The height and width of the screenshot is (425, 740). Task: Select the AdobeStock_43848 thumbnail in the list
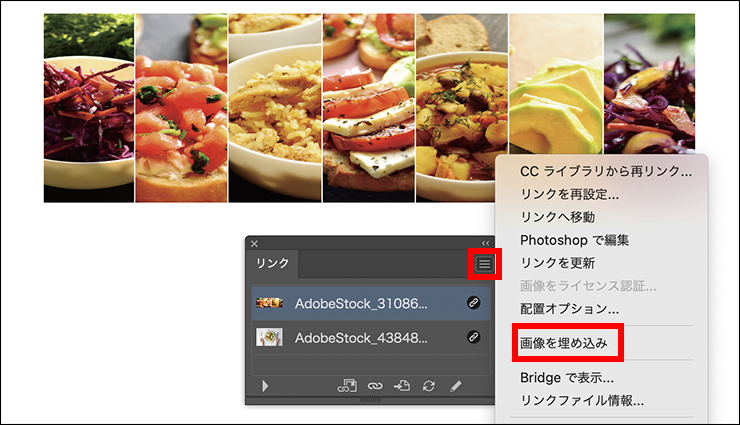tap(269, 337)
